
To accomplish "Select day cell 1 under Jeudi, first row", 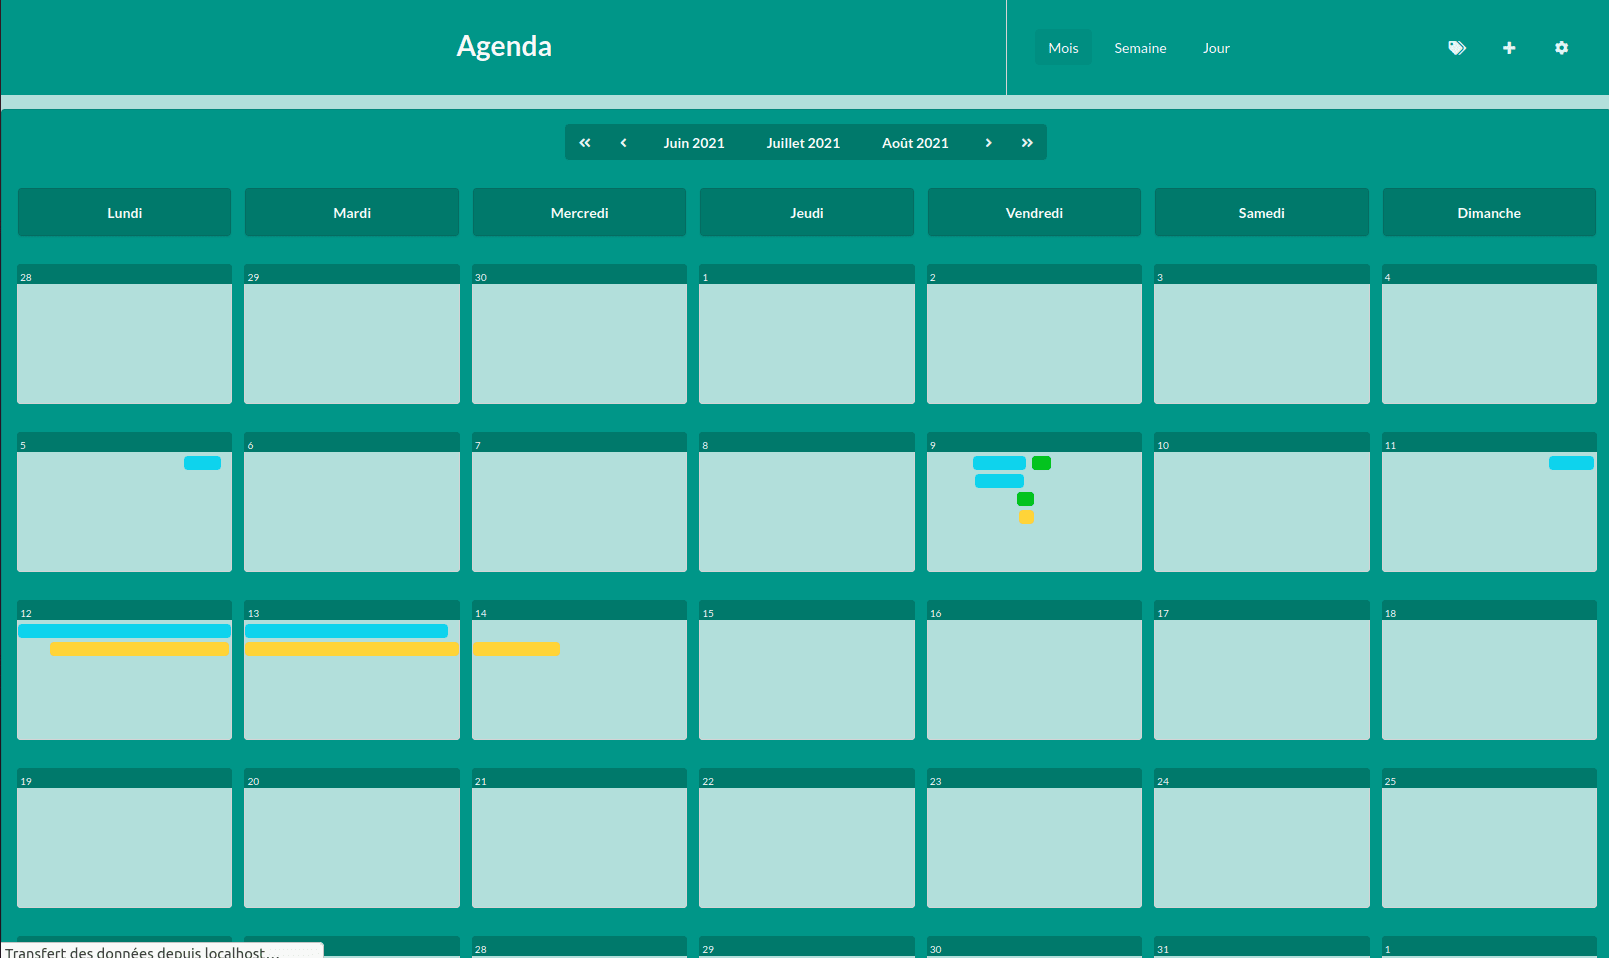I will [x=807, y=334].
